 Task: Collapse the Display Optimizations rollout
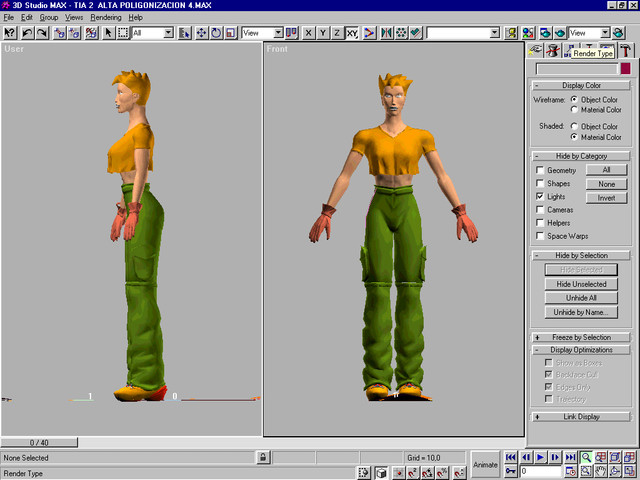581,350
